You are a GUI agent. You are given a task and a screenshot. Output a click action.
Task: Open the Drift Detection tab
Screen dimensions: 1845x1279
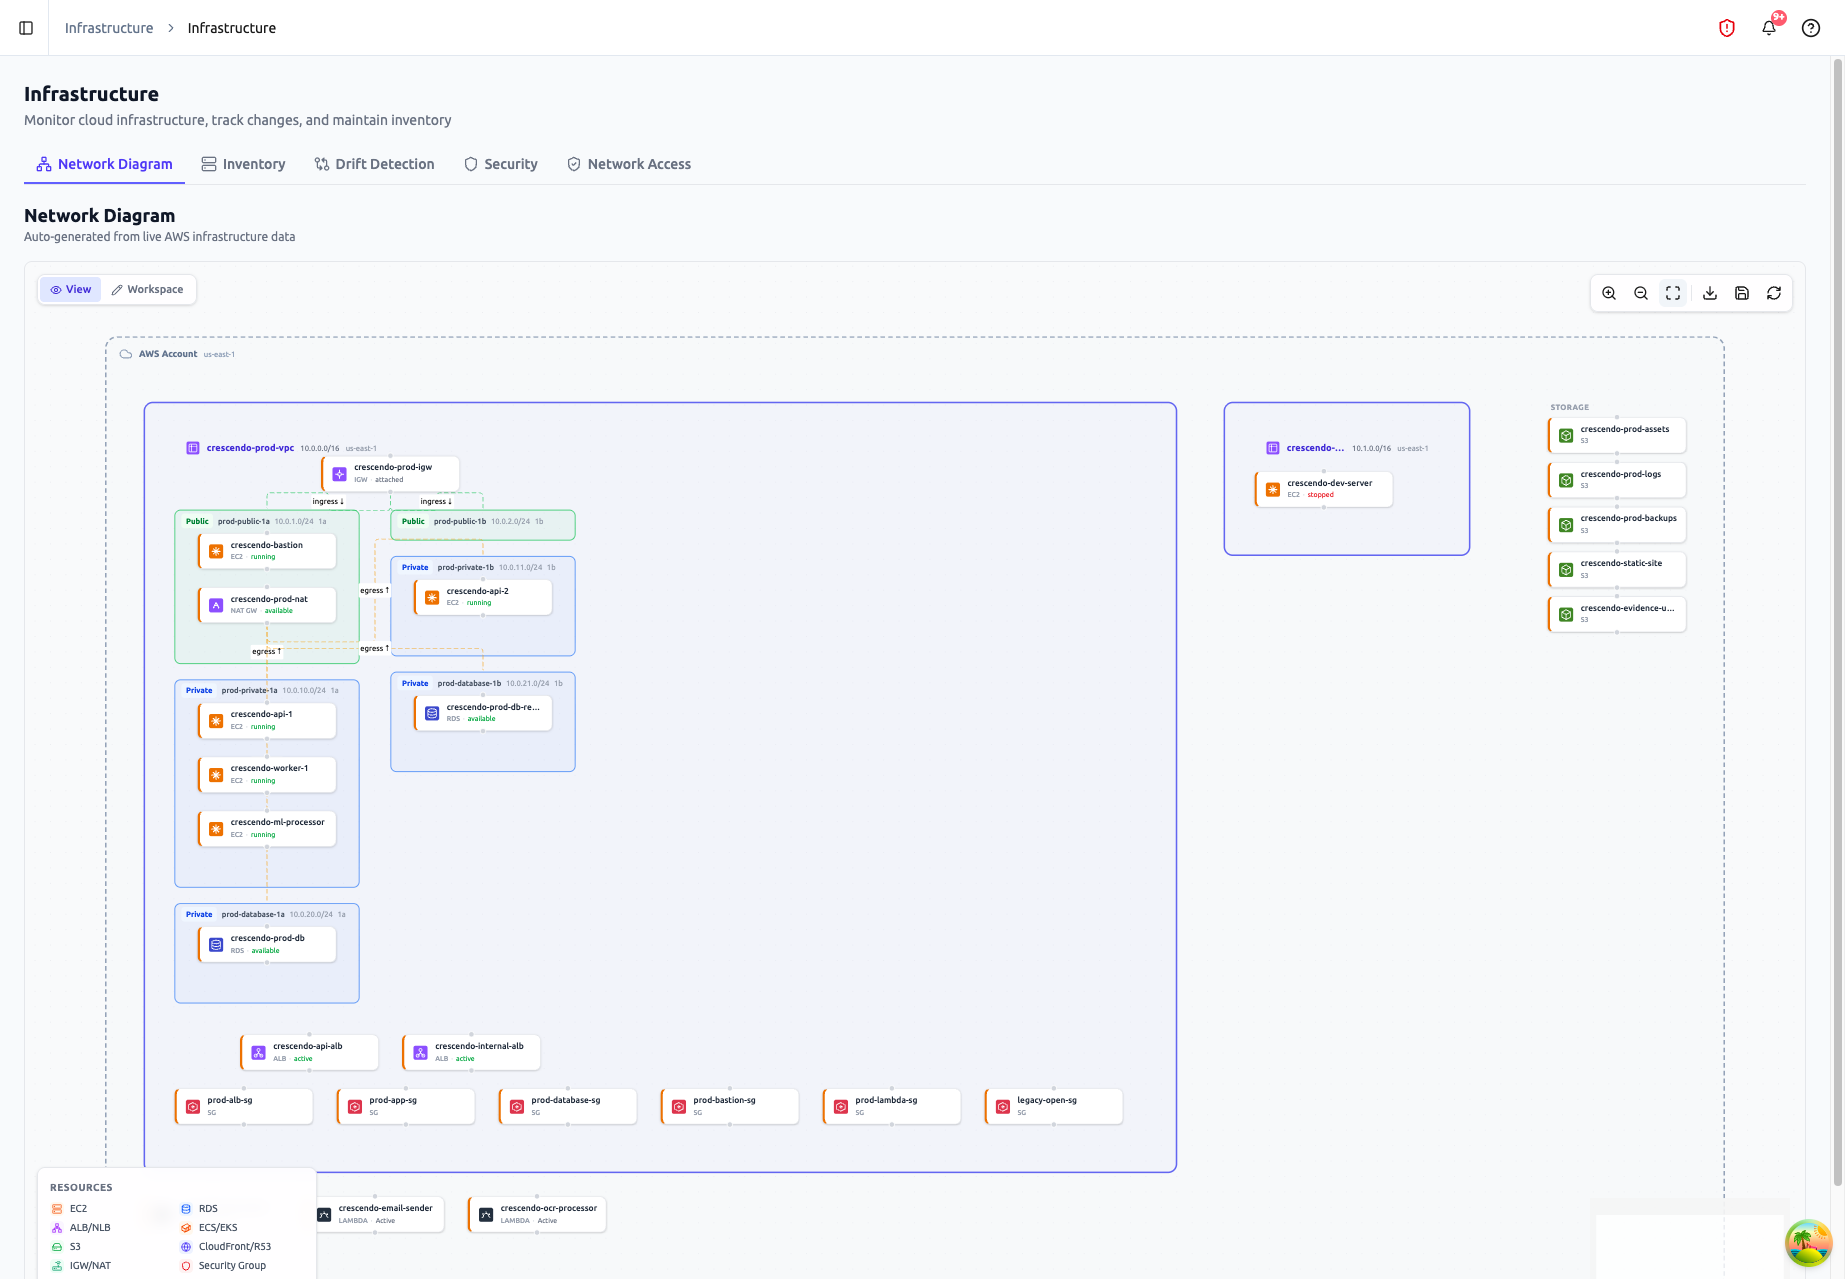tap(375, 164)
